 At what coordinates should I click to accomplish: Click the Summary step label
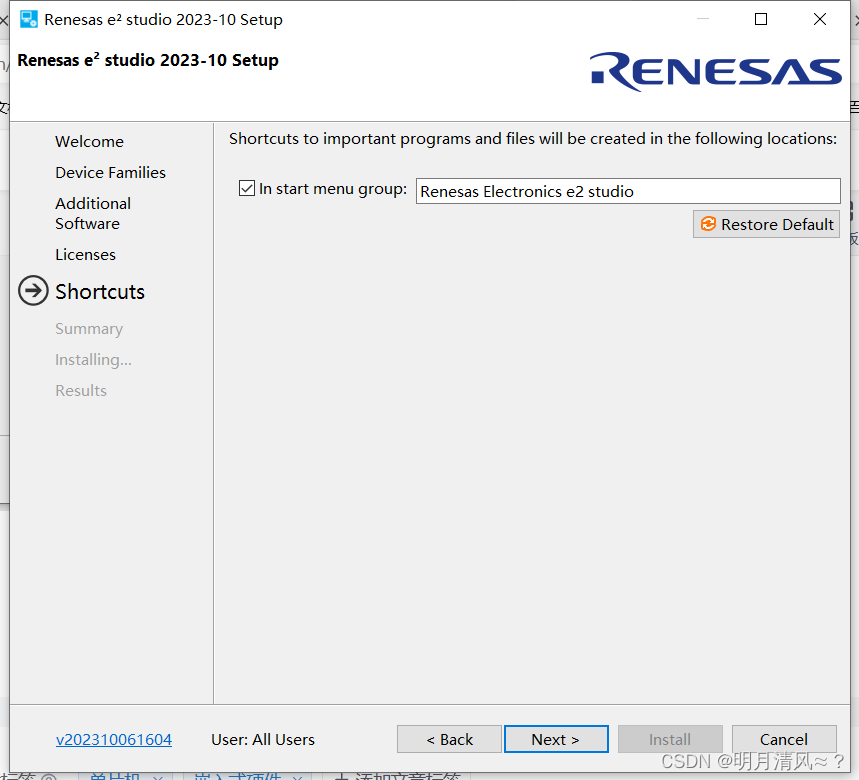pos(89,329)
